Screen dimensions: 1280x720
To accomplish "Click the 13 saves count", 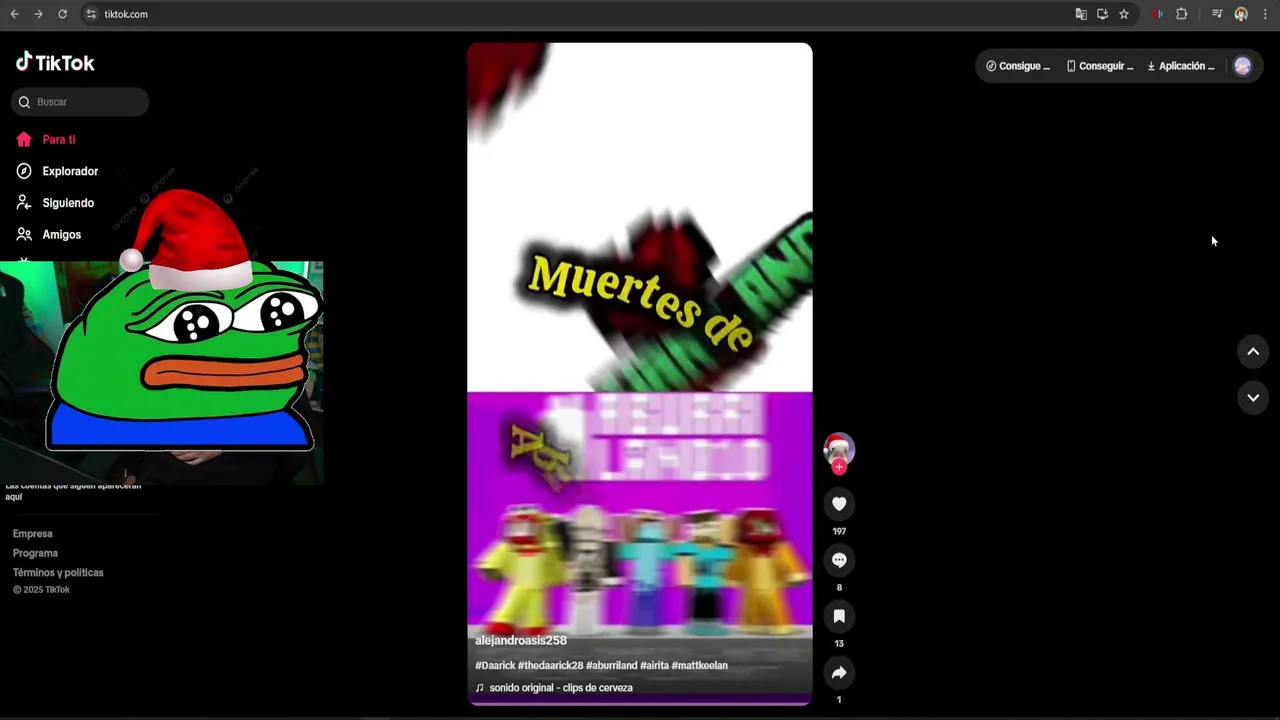I will pyautogui.click(x=839, y=644).
